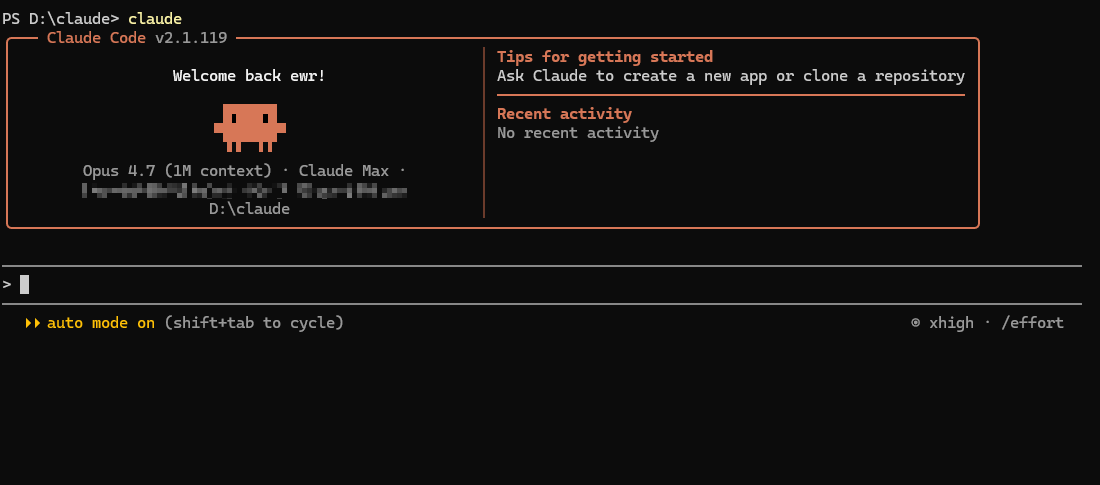Click the 'D:\claude' path under the mascot
The image size is (1100, 485).
249,209
